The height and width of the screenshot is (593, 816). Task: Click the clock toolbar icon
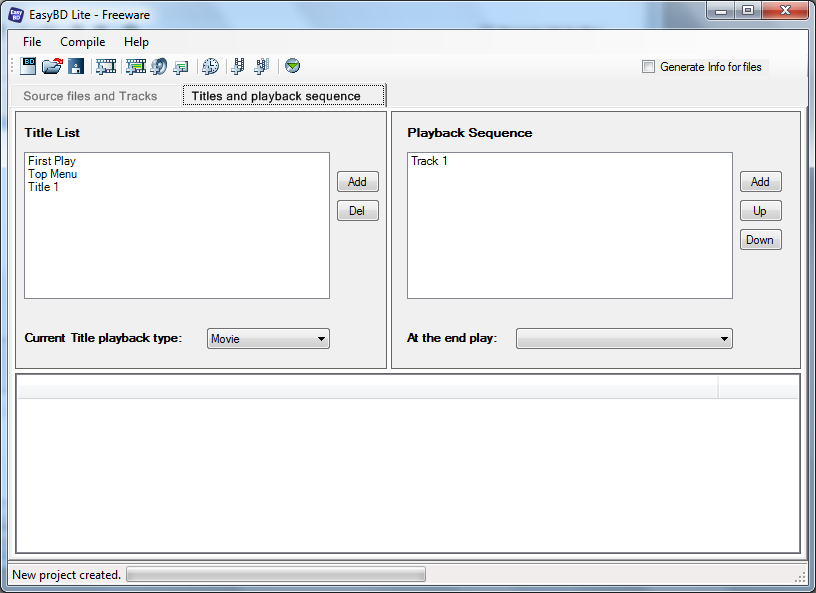pos(211,66)
